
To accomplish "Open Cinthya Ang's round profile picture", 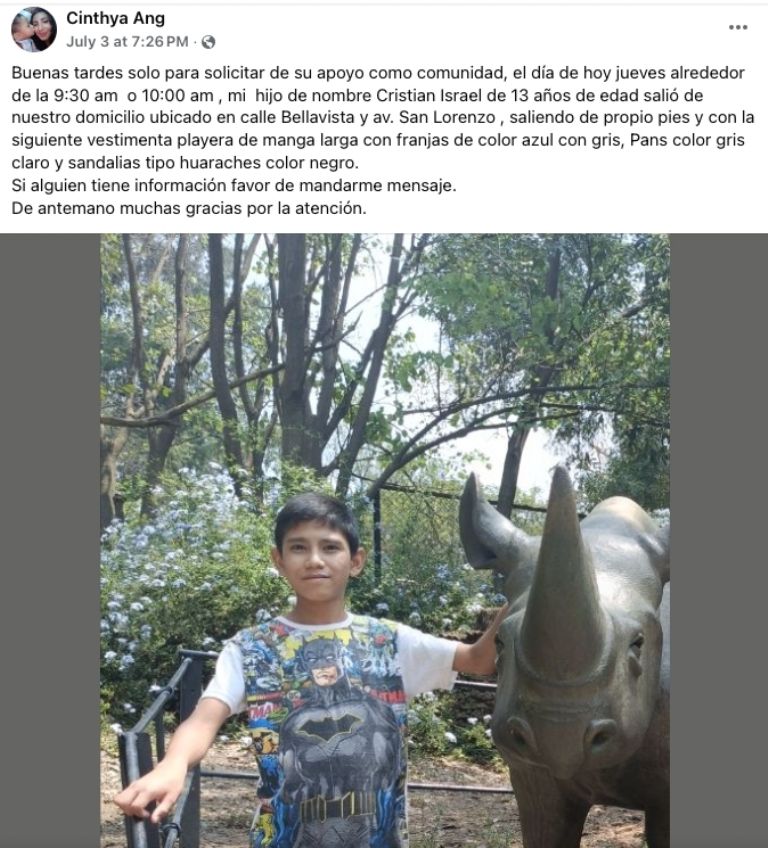I will click(x=34, y=29).
